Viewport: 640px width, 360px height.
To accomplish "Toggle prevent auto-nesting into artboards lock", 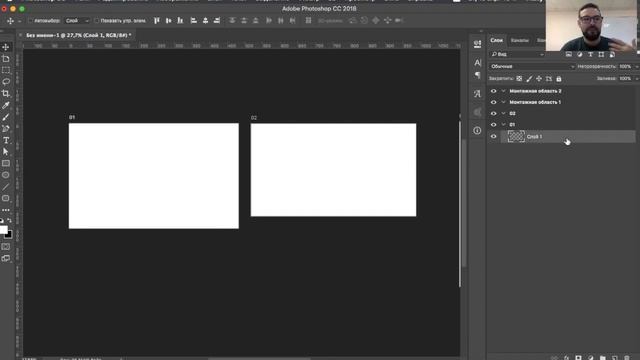I will point(549,78).
